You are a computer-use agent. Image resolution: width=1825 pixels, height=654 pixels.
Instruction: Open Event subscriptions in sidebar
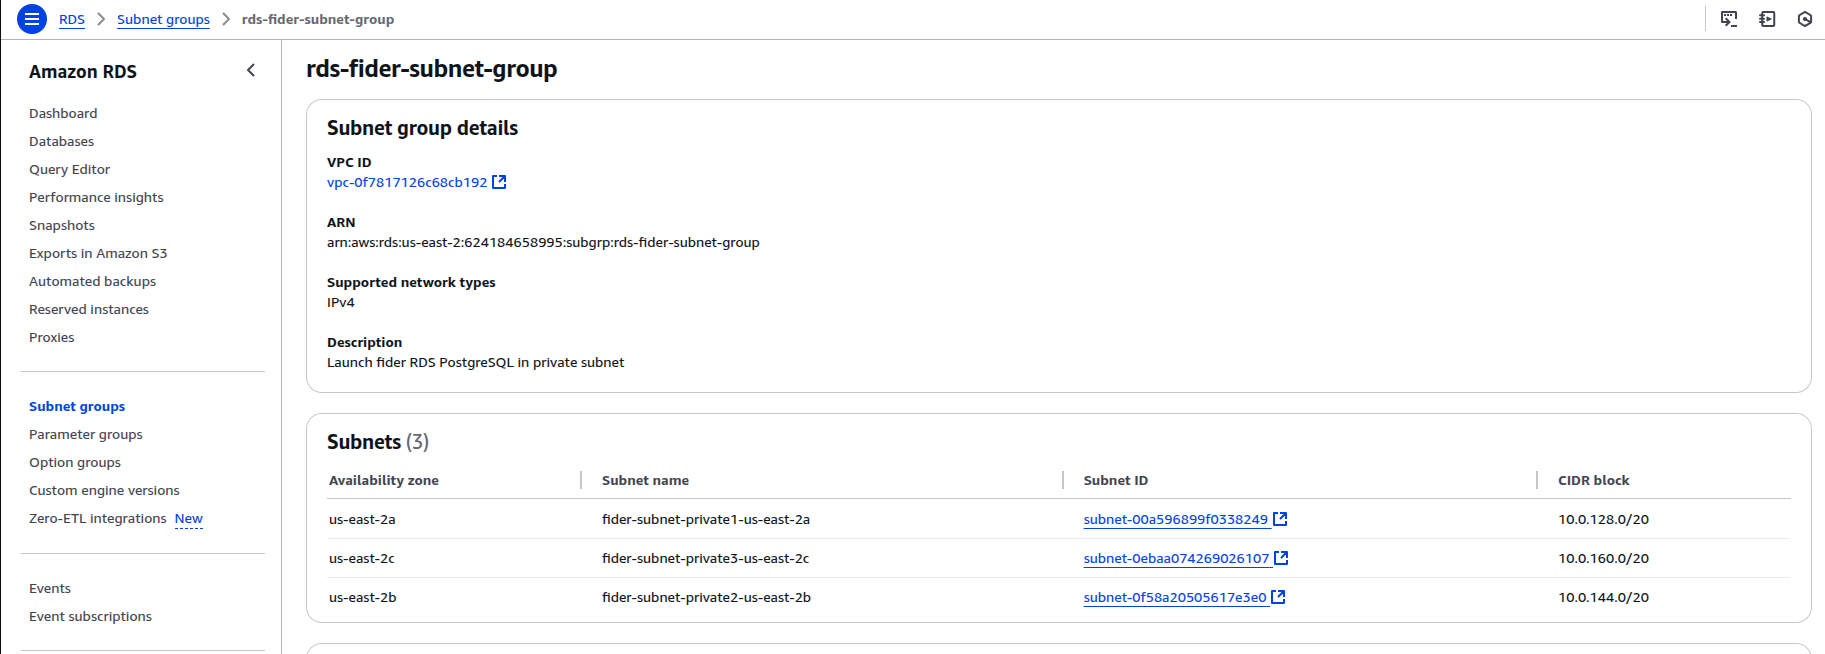[x=90, y=616]
